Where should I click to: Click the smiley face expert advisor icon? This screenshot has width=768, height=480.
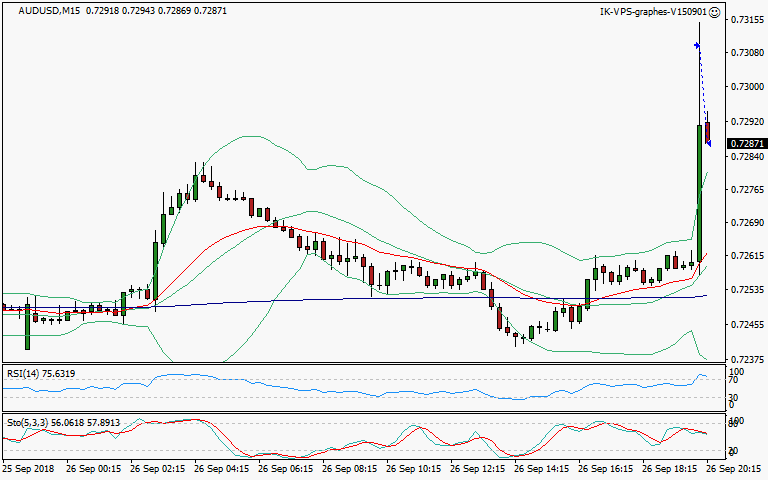[x=715, y=12]
